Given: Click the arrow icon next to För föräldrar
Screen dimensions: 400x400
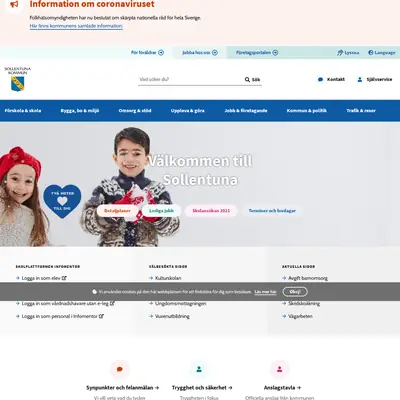Looking at the screenshot, I should 161,52.
